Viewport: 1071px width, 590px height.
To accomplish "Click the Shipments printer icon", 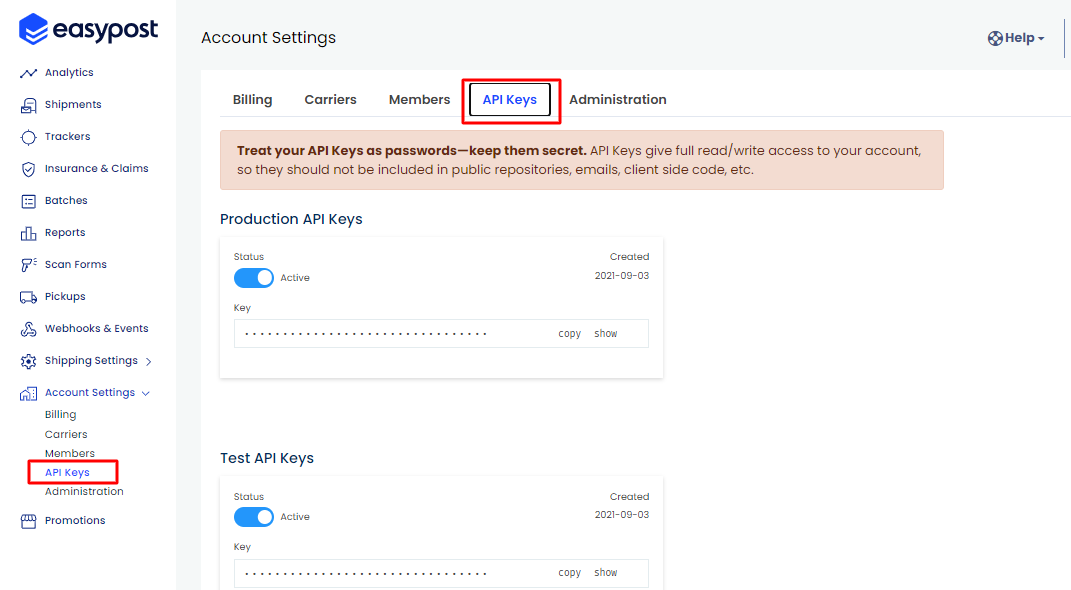I will (x=28, y=105).
